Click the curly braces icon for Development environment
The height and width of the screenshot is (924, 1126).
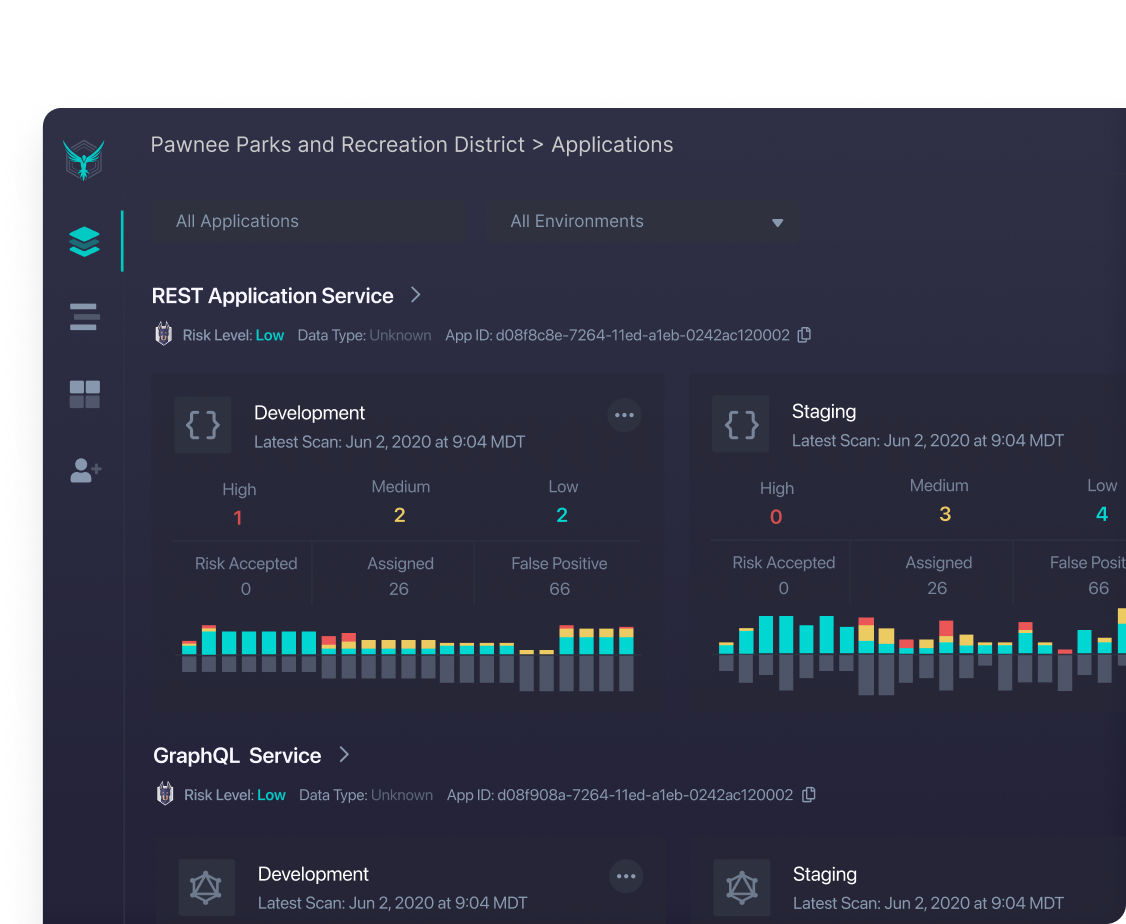click(x=203, y=424)
